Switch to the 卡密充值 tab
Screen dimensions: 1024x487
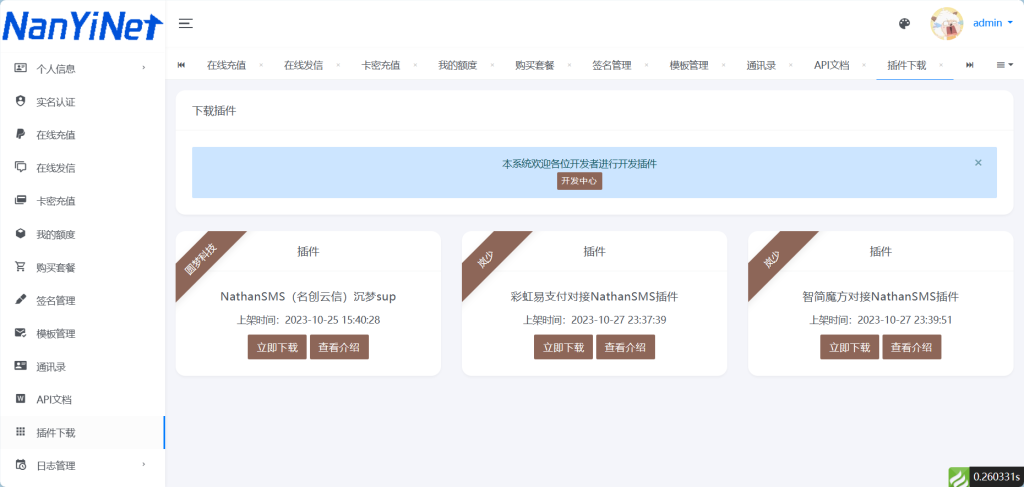[380, 65]
